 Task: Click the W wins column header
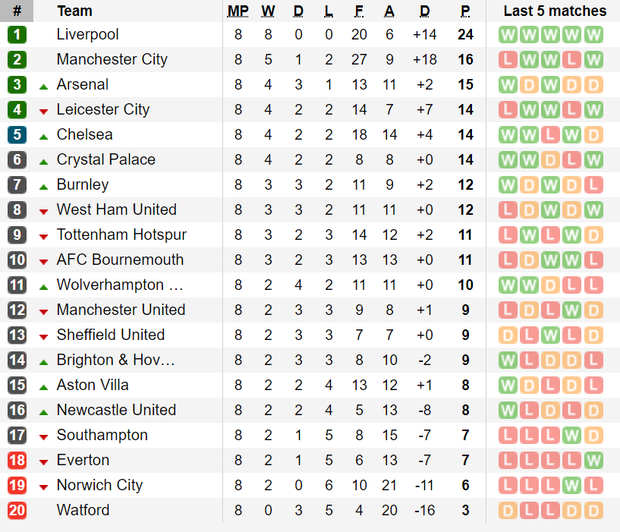[x=268, y=11]
